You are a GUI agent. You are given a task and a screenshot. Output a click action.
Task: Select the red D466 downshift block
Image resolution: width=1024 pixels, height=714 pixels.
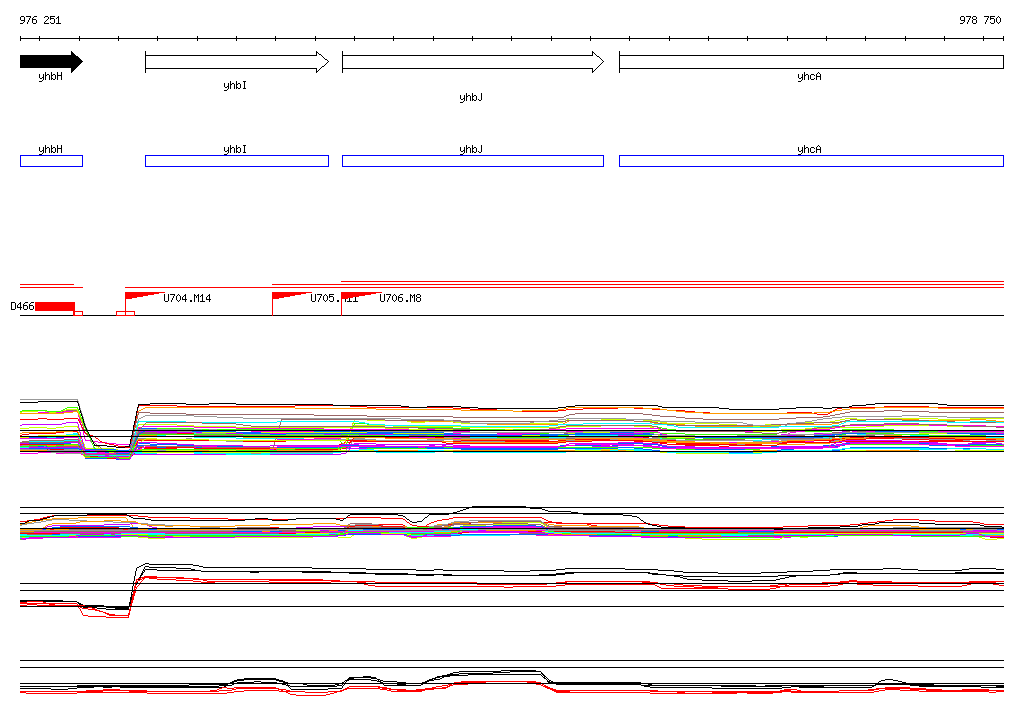[56, 306]
